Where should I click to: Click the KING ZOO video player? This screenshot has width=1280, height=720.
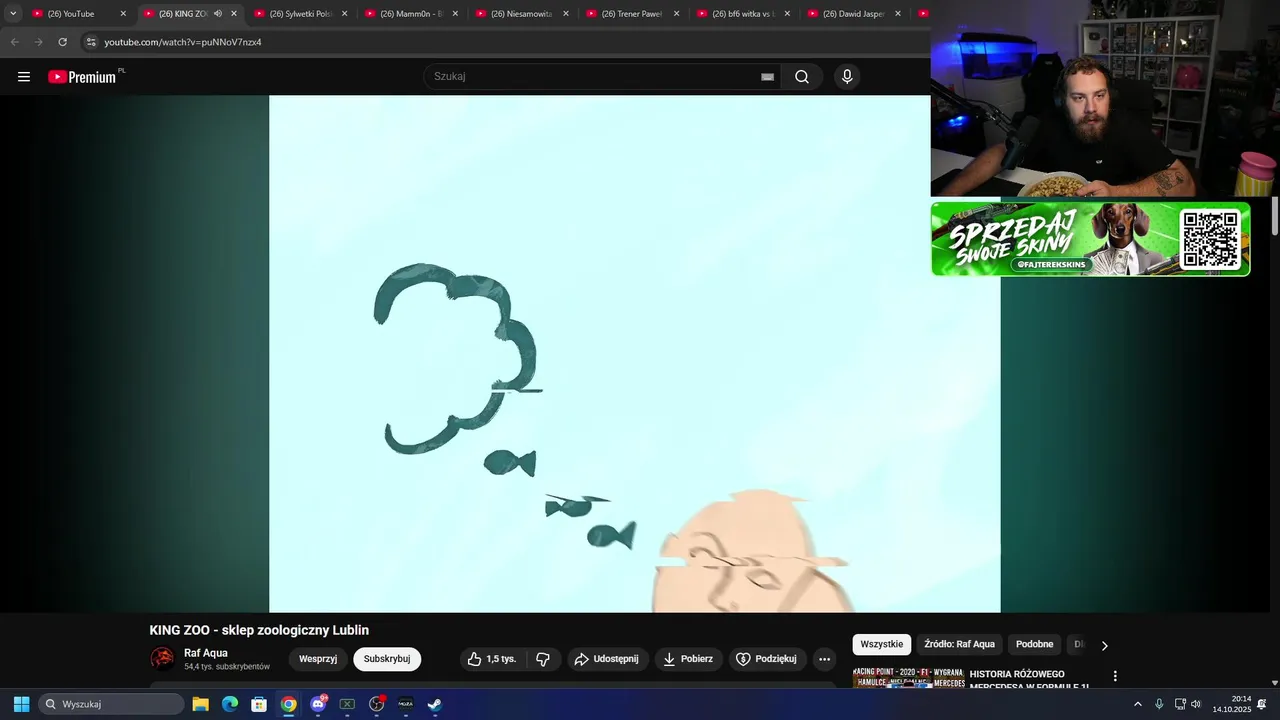pyautogui.click(x=635, y=354)
